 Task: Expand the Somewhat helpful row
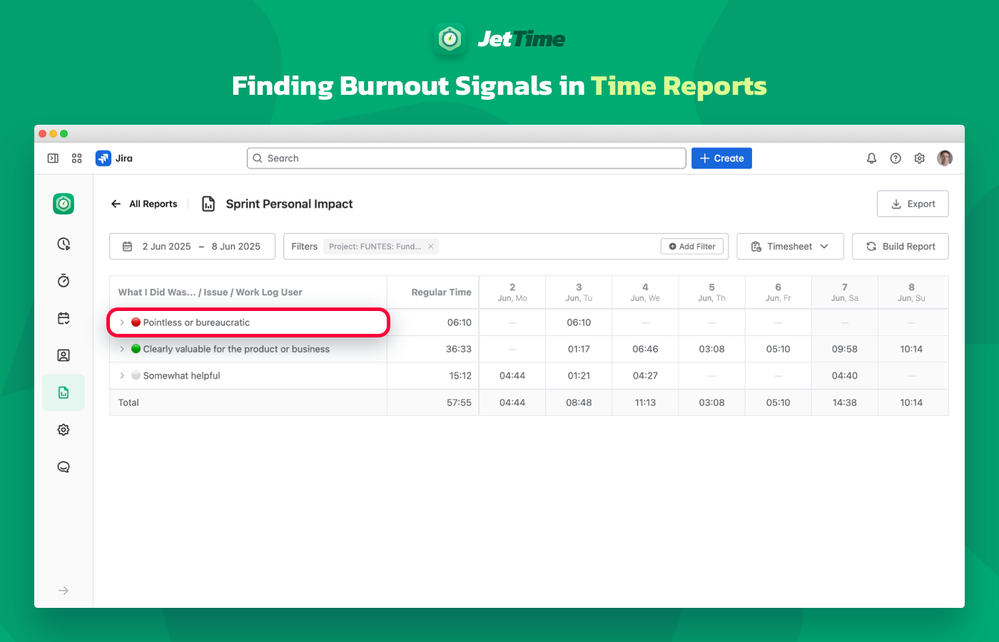pyautogui.click(x=122, y=376)
